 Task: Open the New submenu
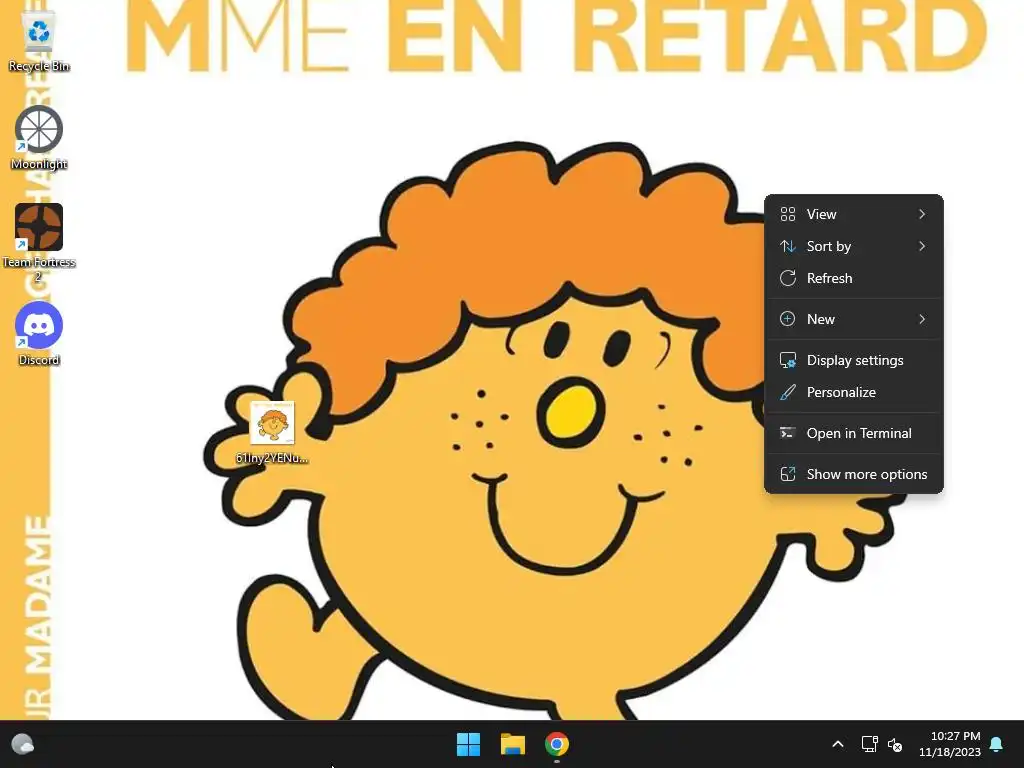(854, 319)
